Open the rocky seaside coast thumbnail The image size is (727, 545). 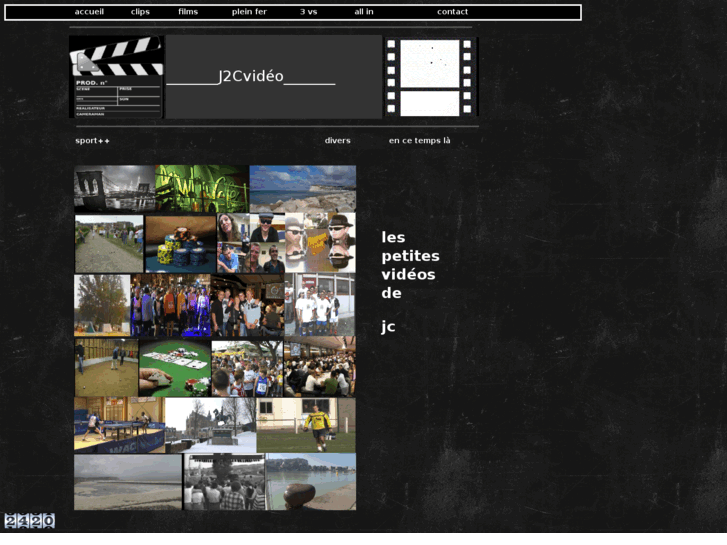[x=303, y=189]
